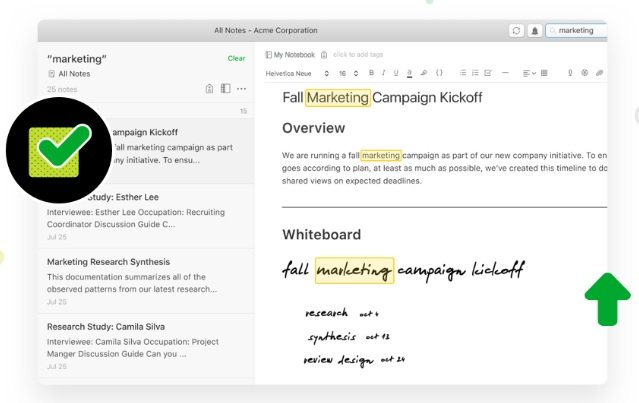This screenshot has width=639, height=403.
Task: Click the Overview heading
Action: click(x=313, y=128)
